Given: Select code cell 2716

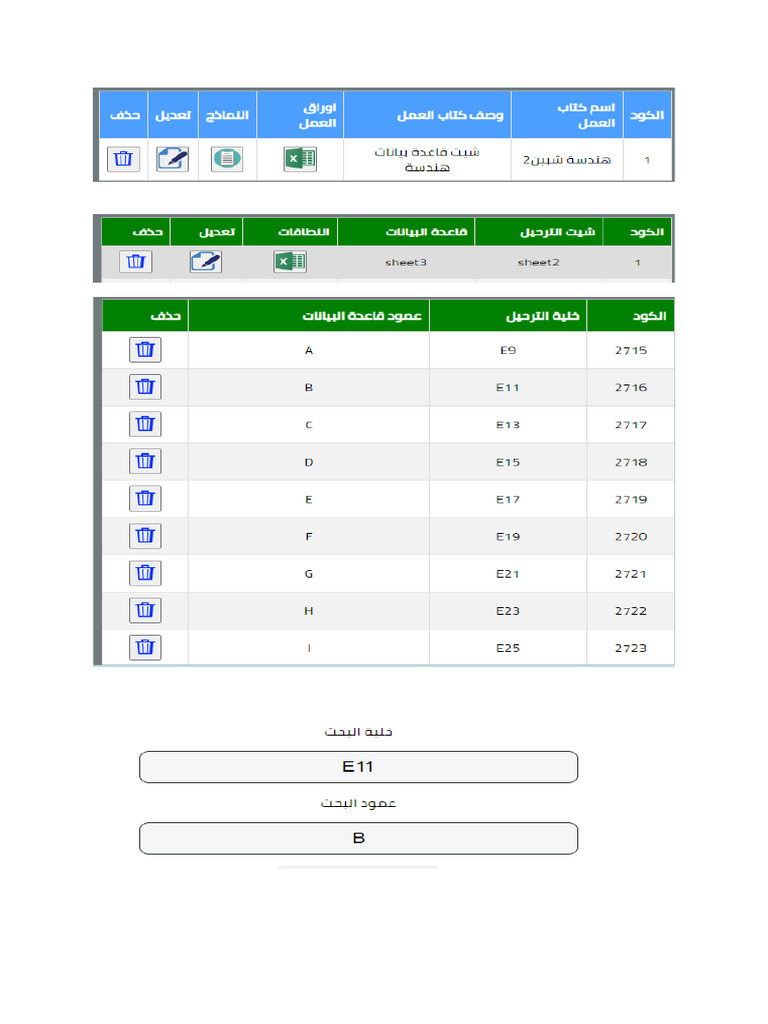Looking at the screenshot, I should [631, 388].
